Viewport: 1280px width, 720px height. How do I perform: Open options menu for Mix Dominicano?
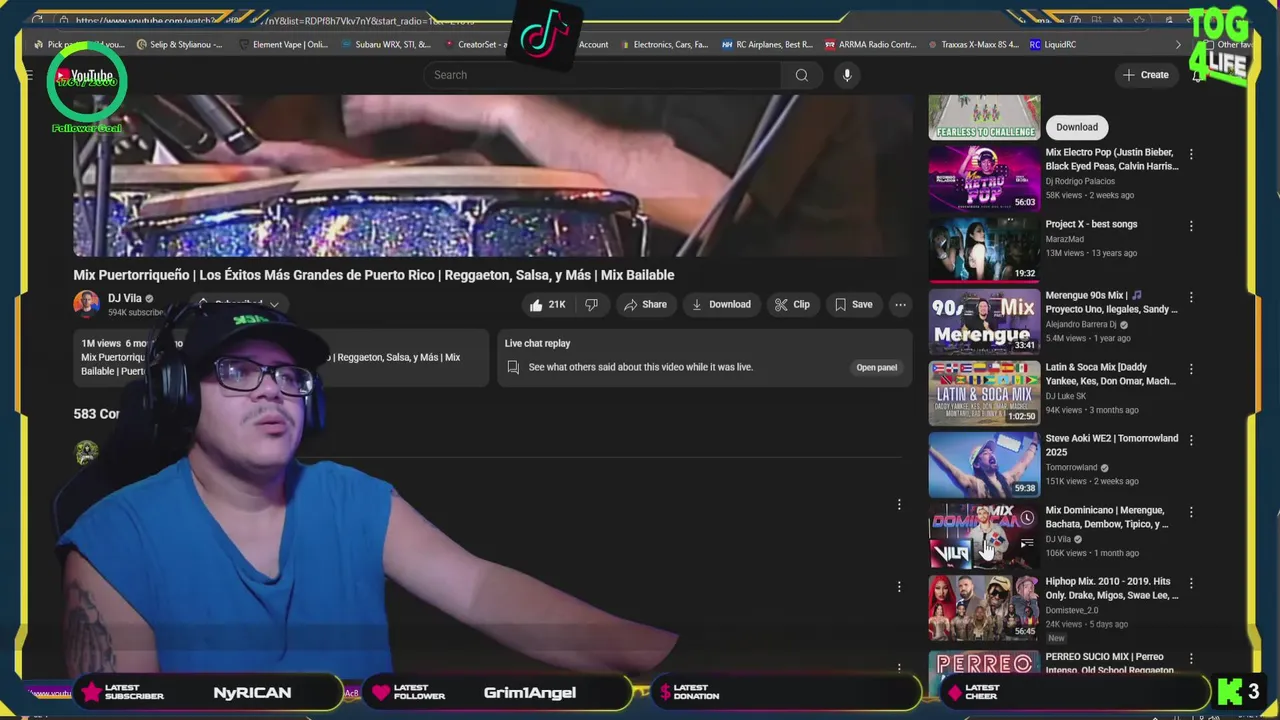(x=1191, y=512)
